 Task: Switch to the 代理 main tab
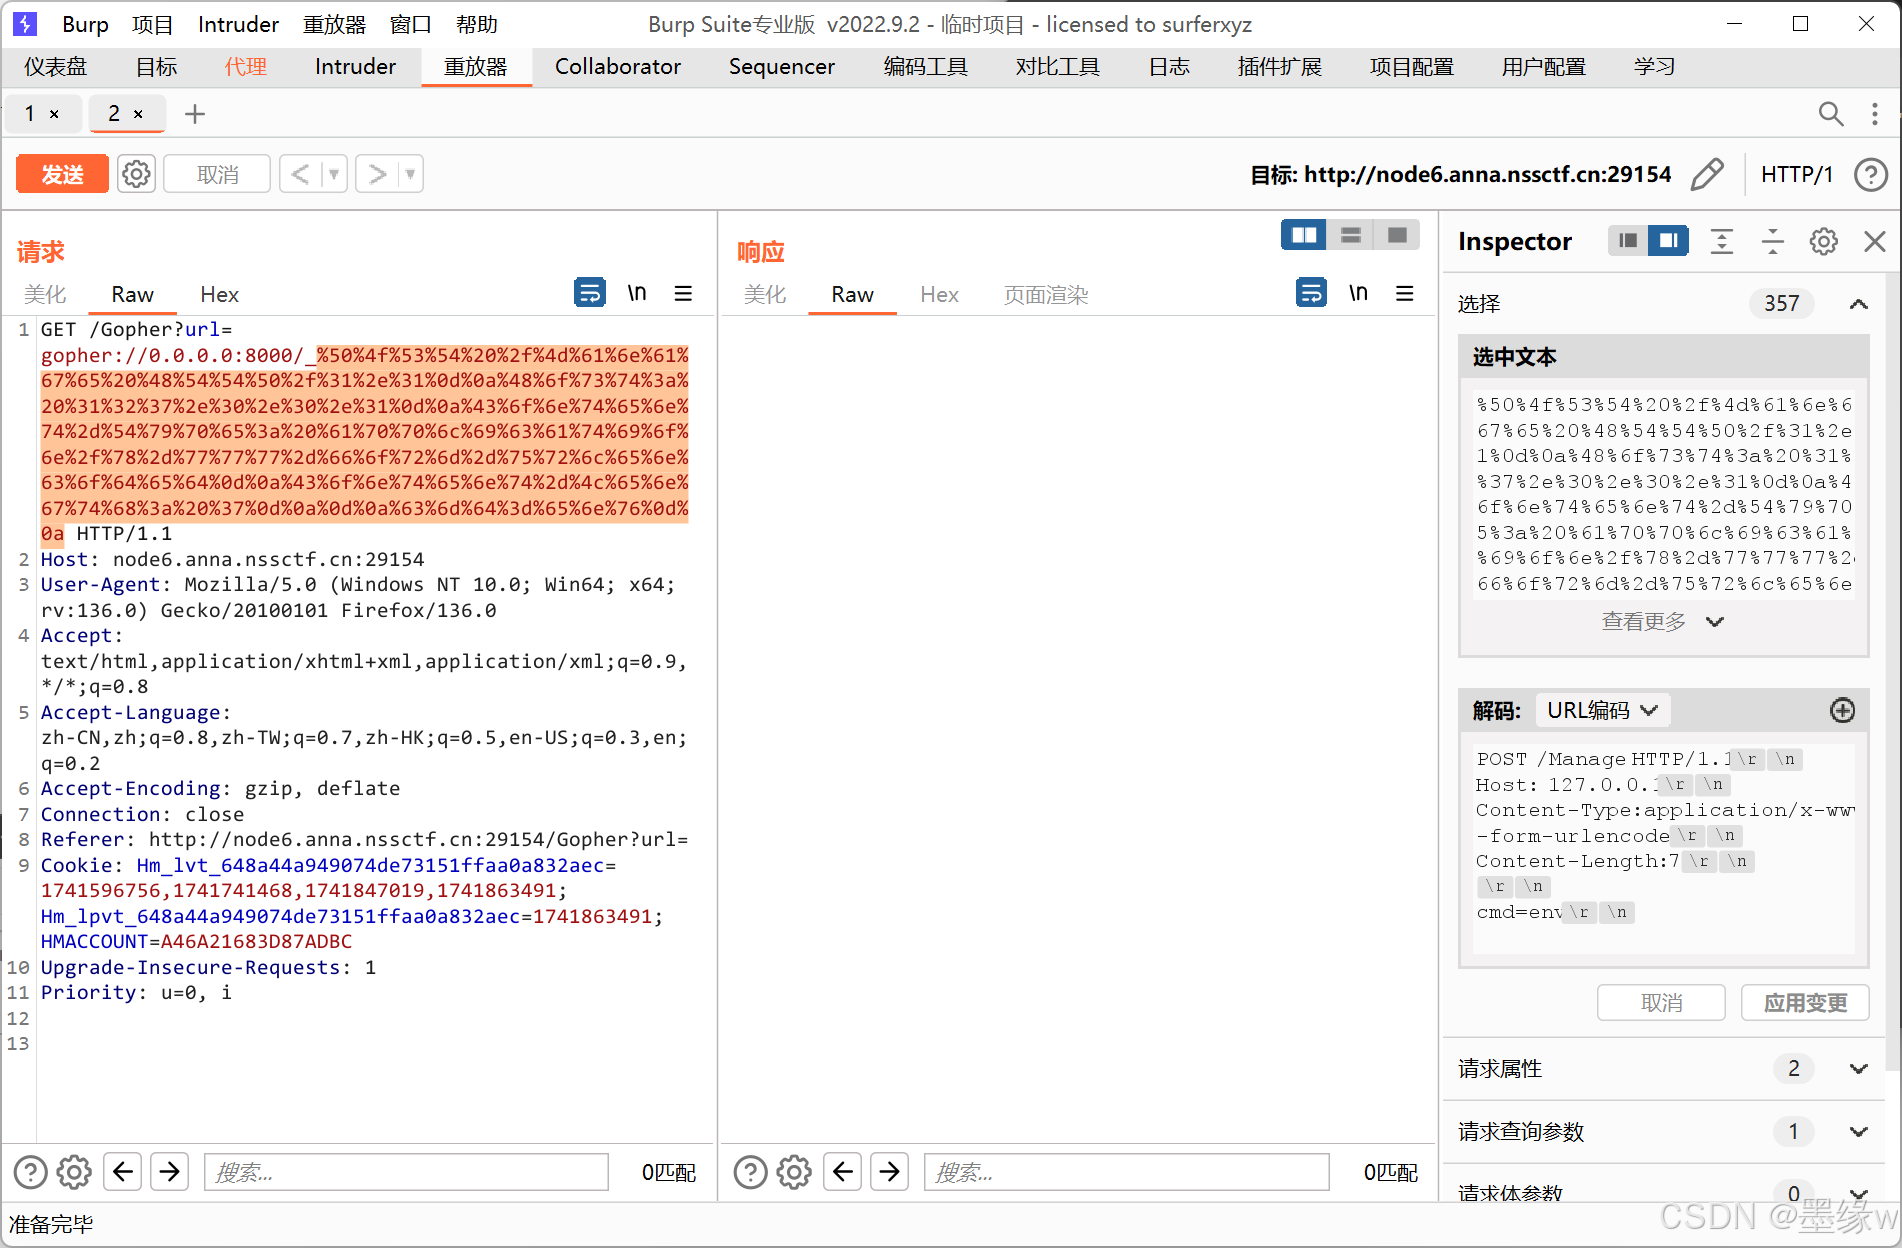click(246, 67)
